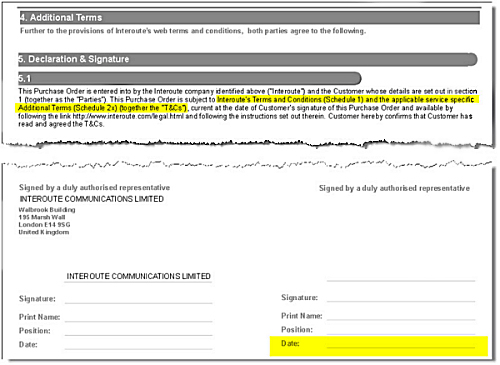
Task: Click the Interoute Print Name field
Action: pyautogui.click(x=139, y=317)
